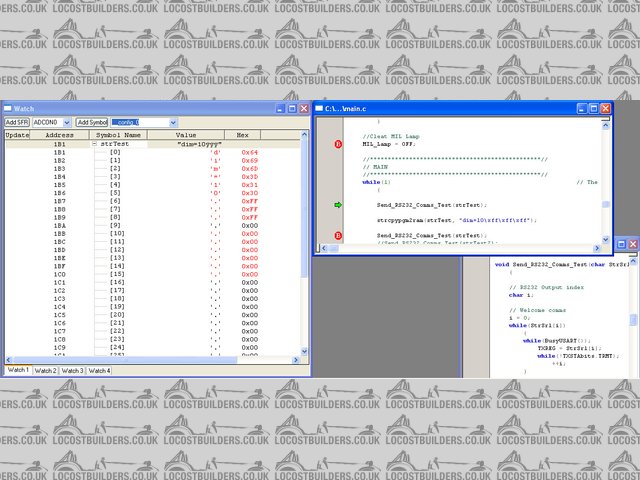Click main.c horizontal scroll right arrow
The height and width of the screenshot is (480, 640).
click(597, 248)
